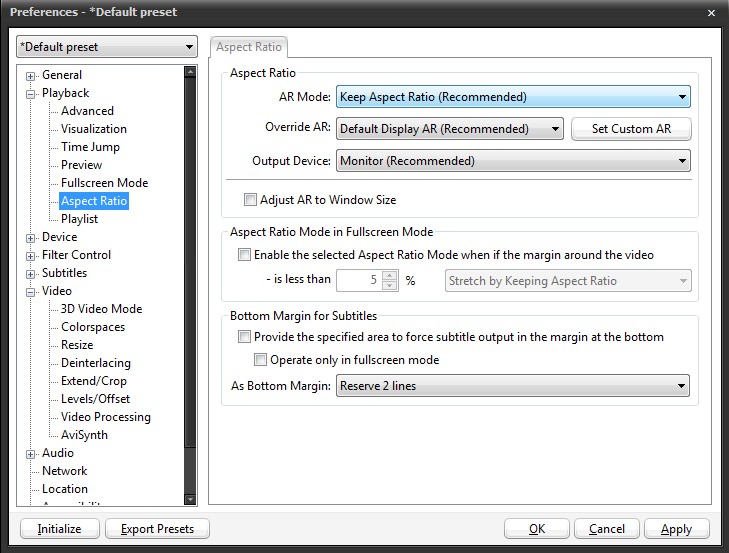
Task: Select the Video tree item label
Action: click(57, 291)
